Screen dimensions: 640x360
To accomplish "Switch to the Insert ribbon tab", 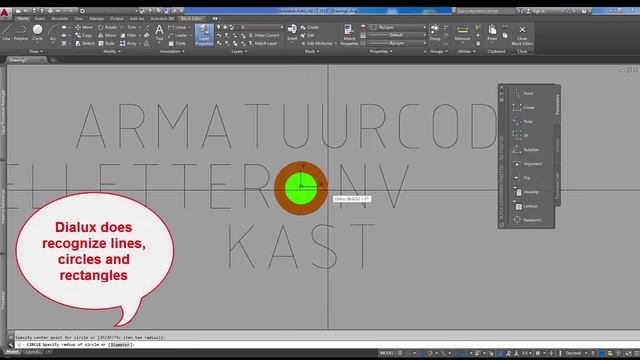I will coord(40,18).
